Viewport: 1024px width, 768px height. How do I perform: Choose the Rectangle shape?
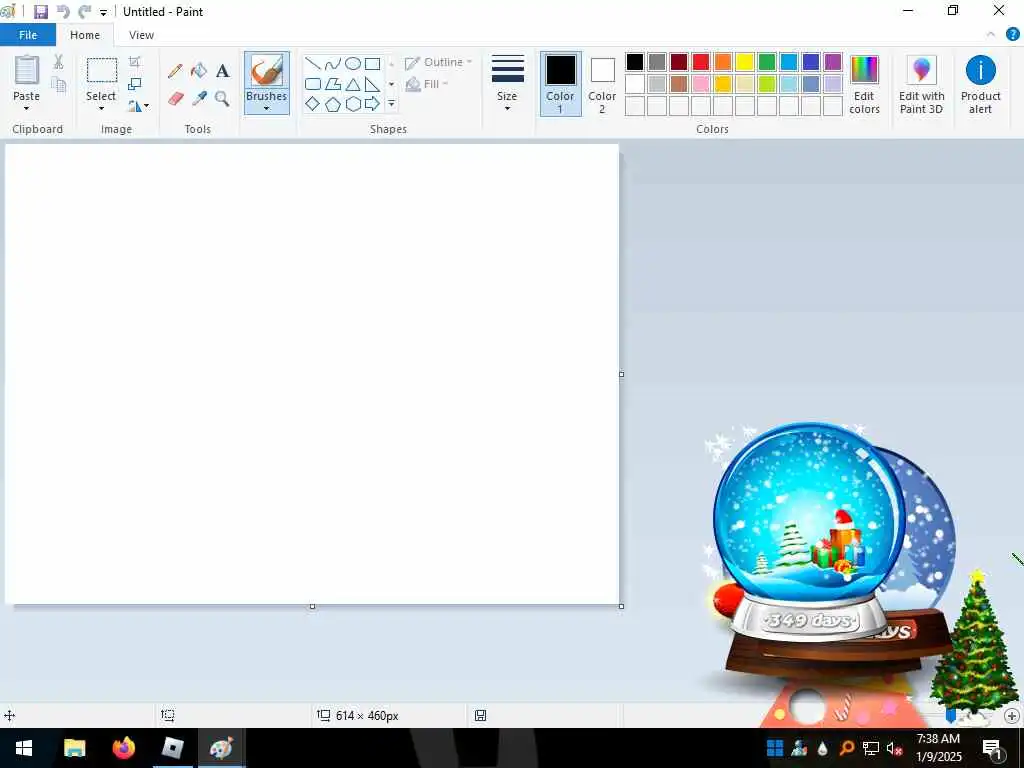pyautogui.click(x=372, y=63)
